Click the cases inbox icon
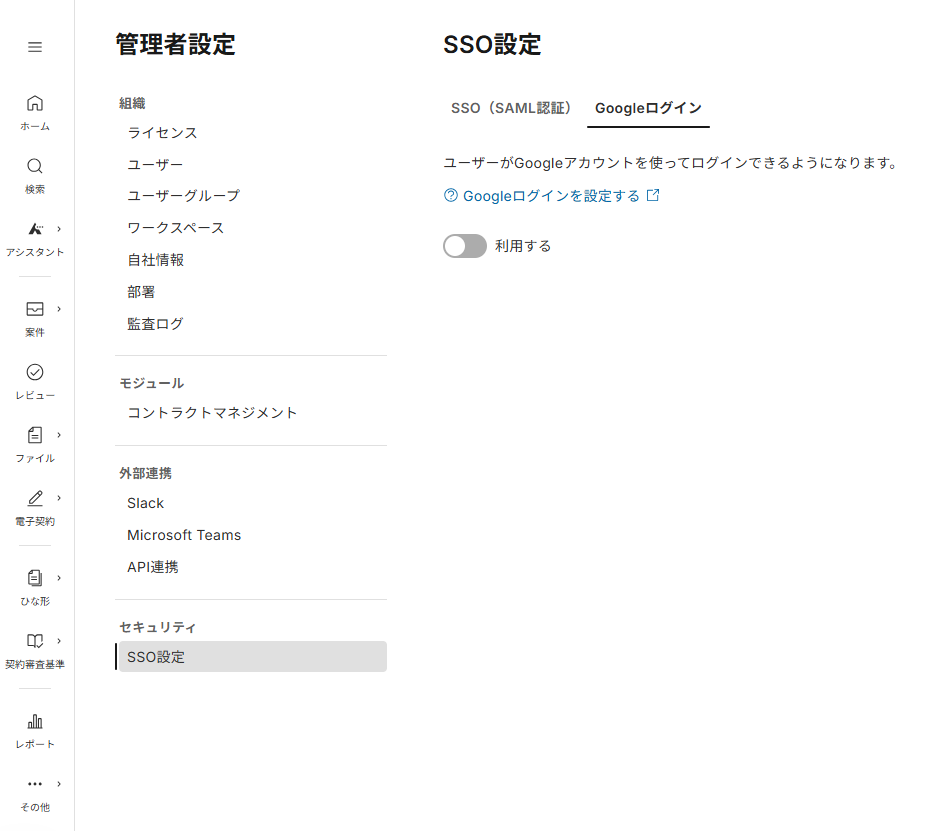 pos(35,309)
